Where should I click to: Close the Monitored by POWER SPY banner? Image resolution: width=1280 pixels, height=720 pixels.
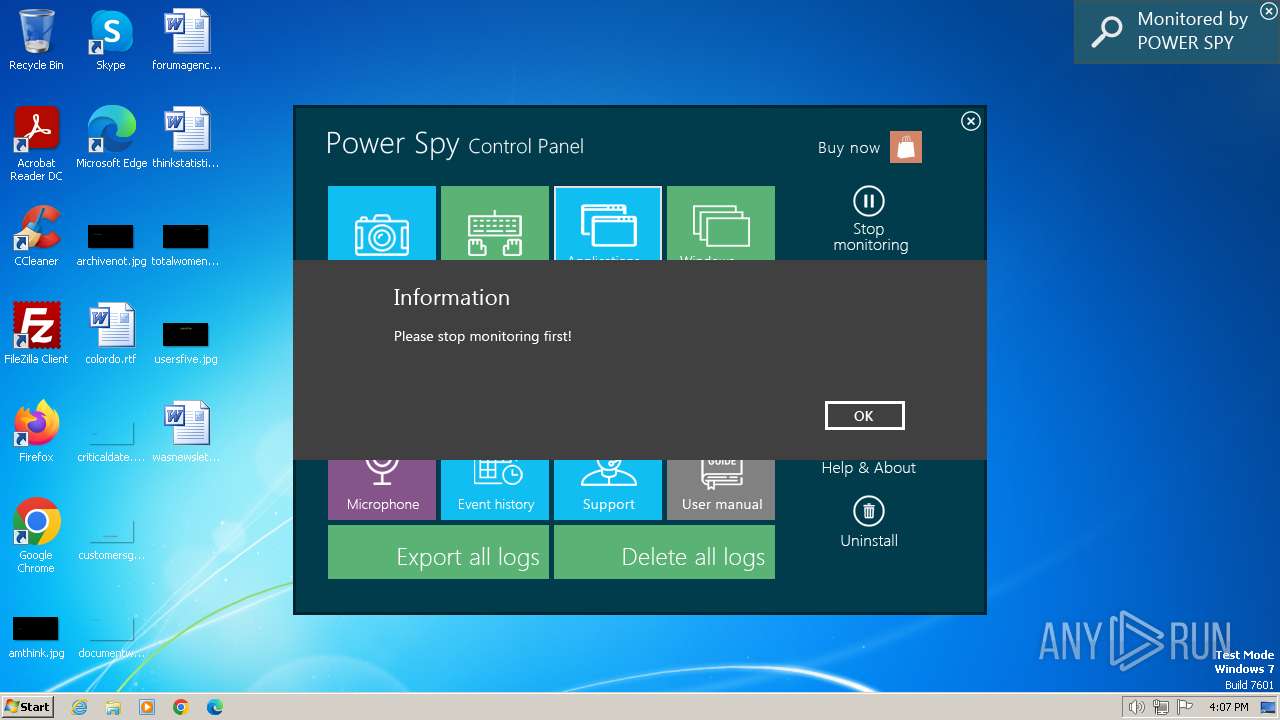(x=1268, y=11)
